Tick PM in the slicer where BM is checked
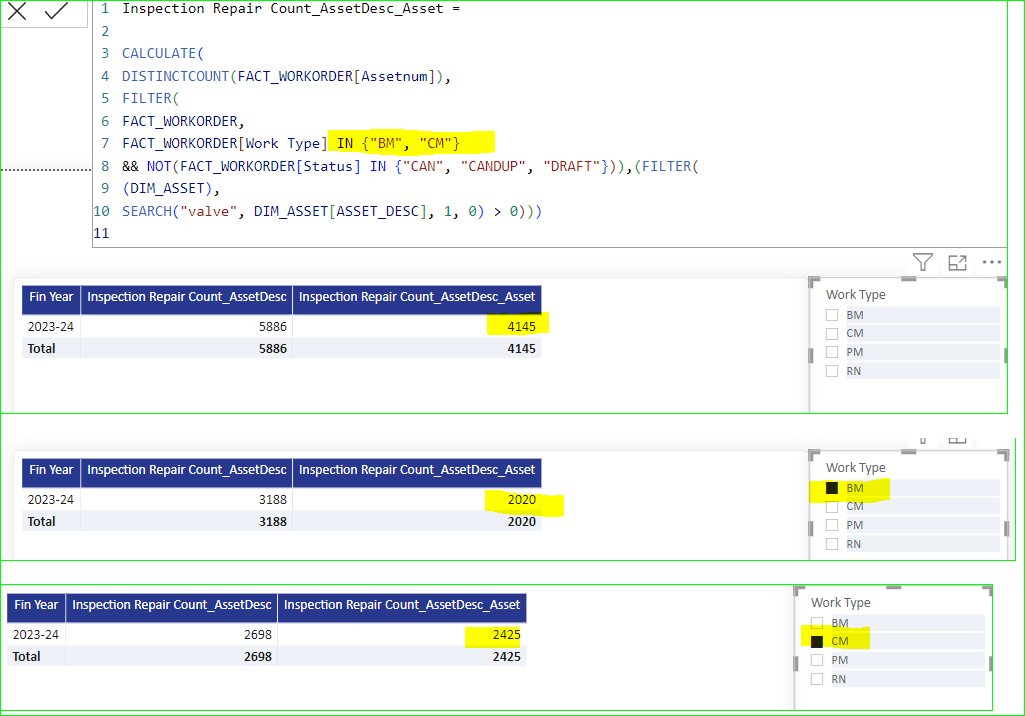Screen dimensions: 1025x716 tap(832, 525)
